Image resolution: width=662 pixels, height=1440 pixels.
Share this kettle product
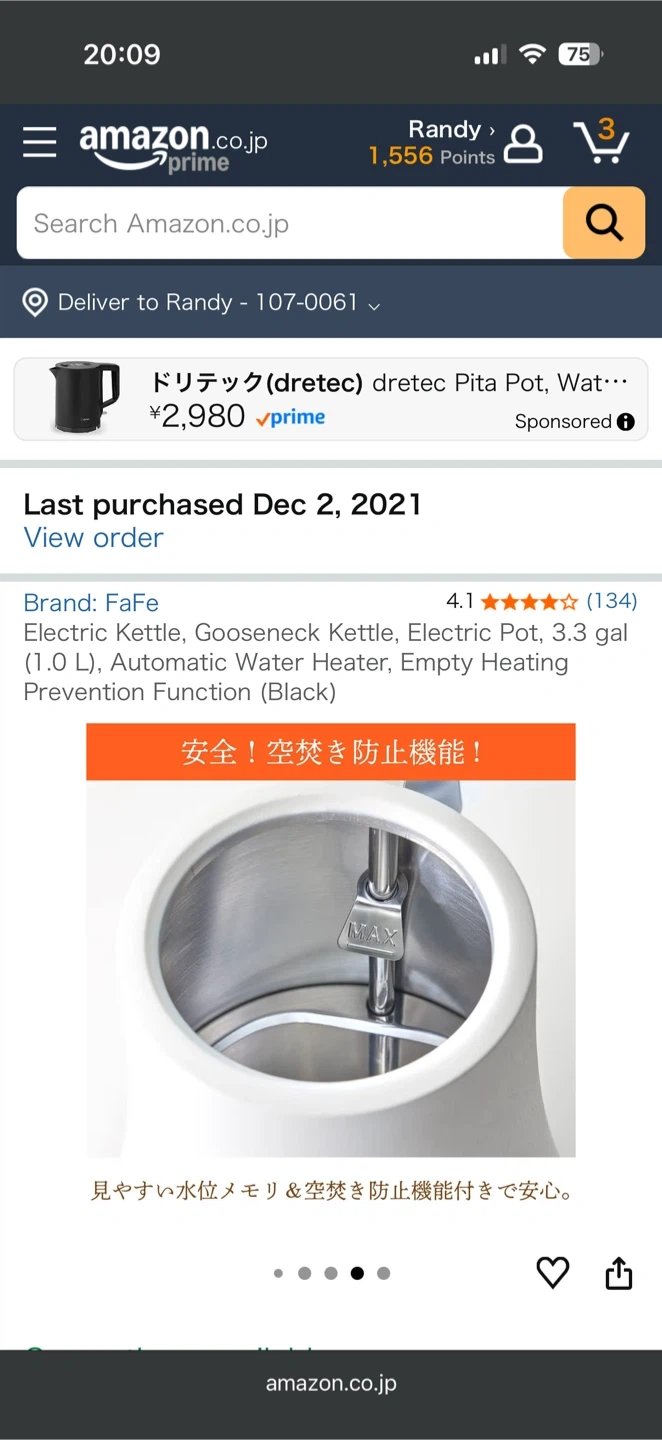[x=619, y=1273]
